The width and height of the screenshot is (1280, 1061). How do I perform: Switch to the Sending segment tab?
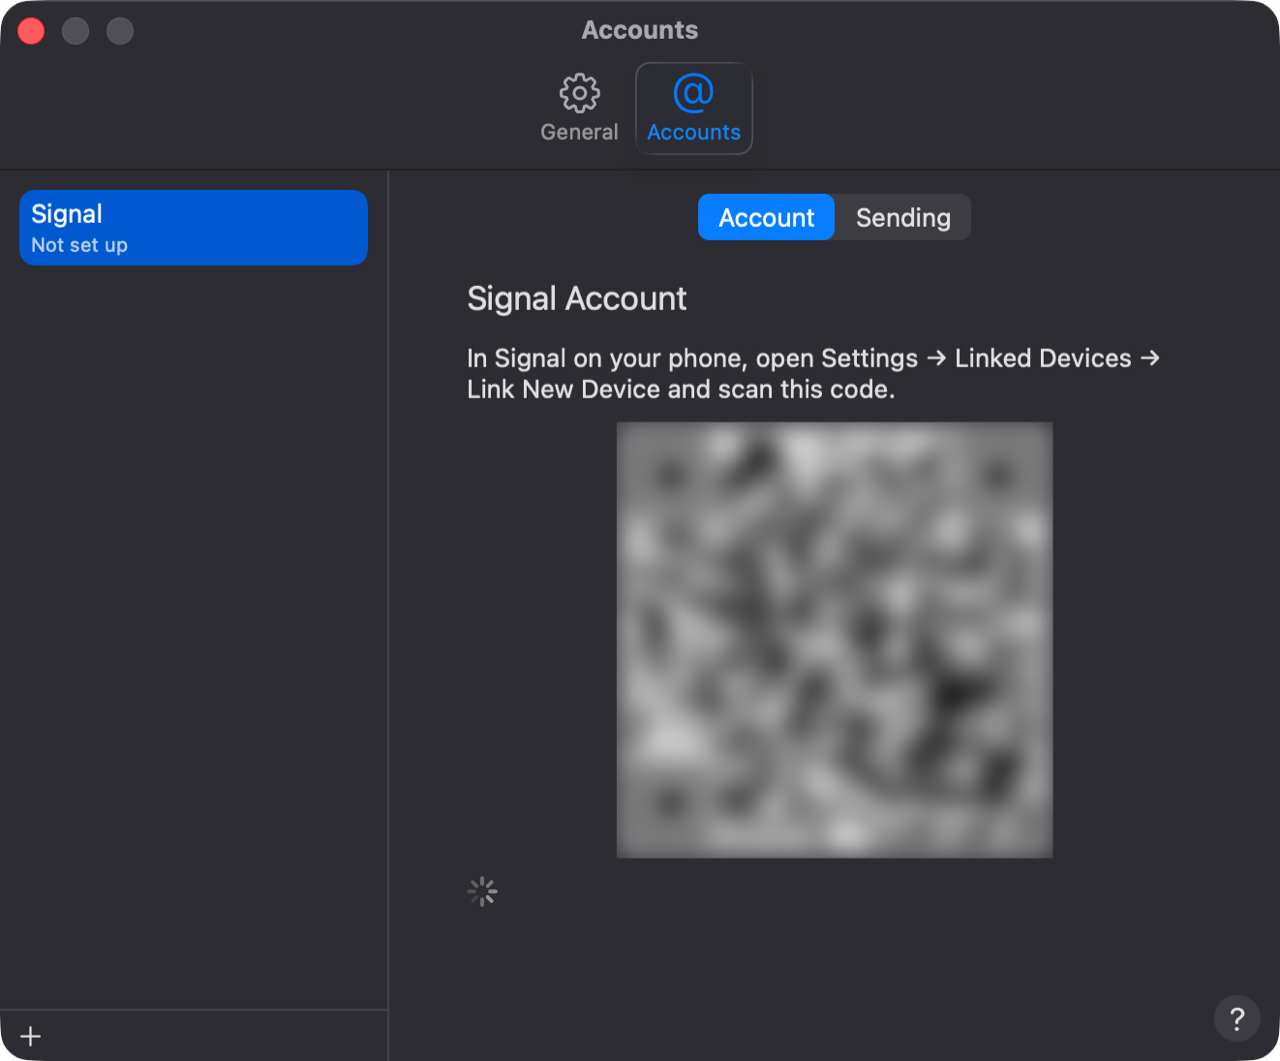(903, 217)
